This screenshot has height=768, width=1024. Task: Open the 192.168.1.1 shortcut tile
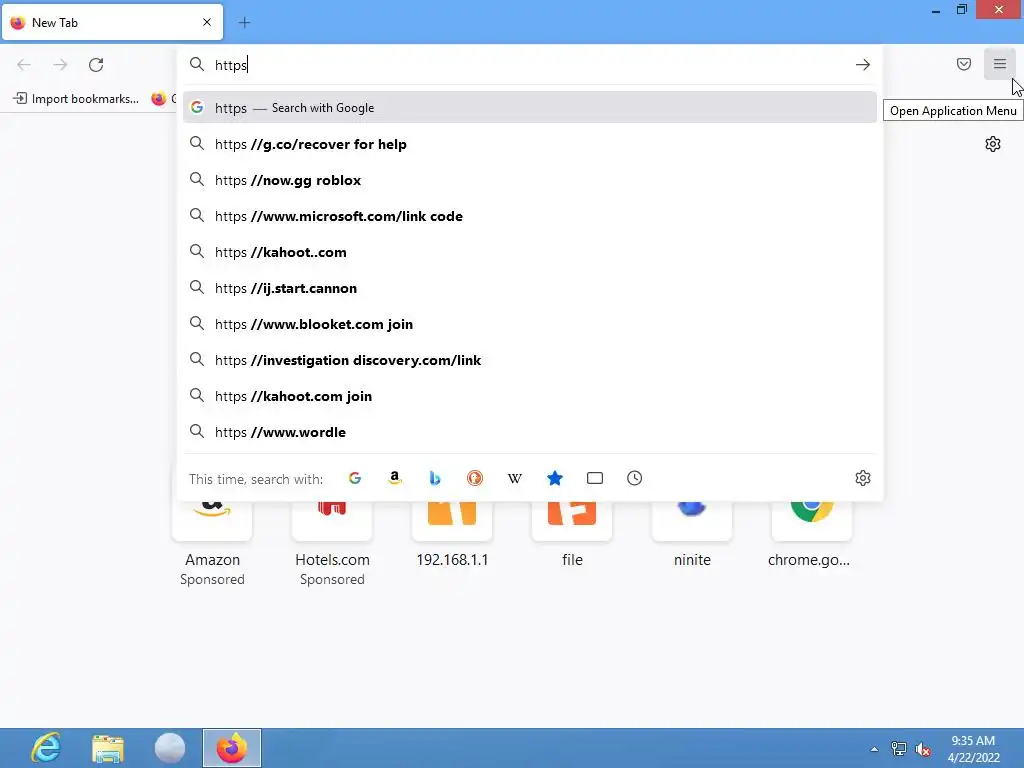[452, 536]
